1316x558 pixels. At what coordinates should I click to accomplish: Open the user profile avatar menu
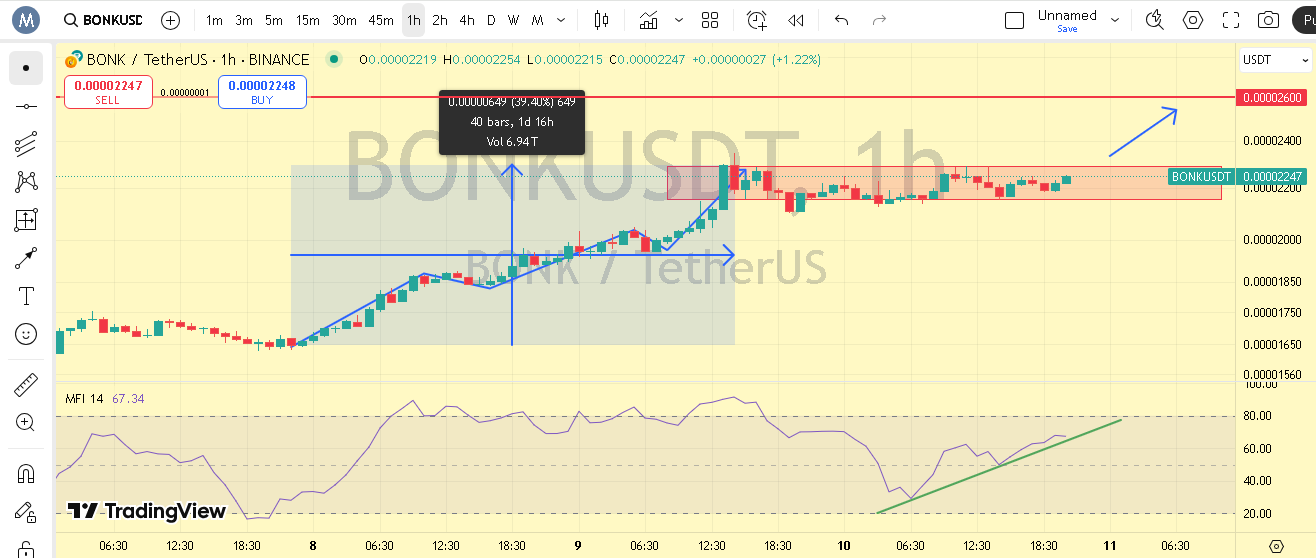coord(25,19)
